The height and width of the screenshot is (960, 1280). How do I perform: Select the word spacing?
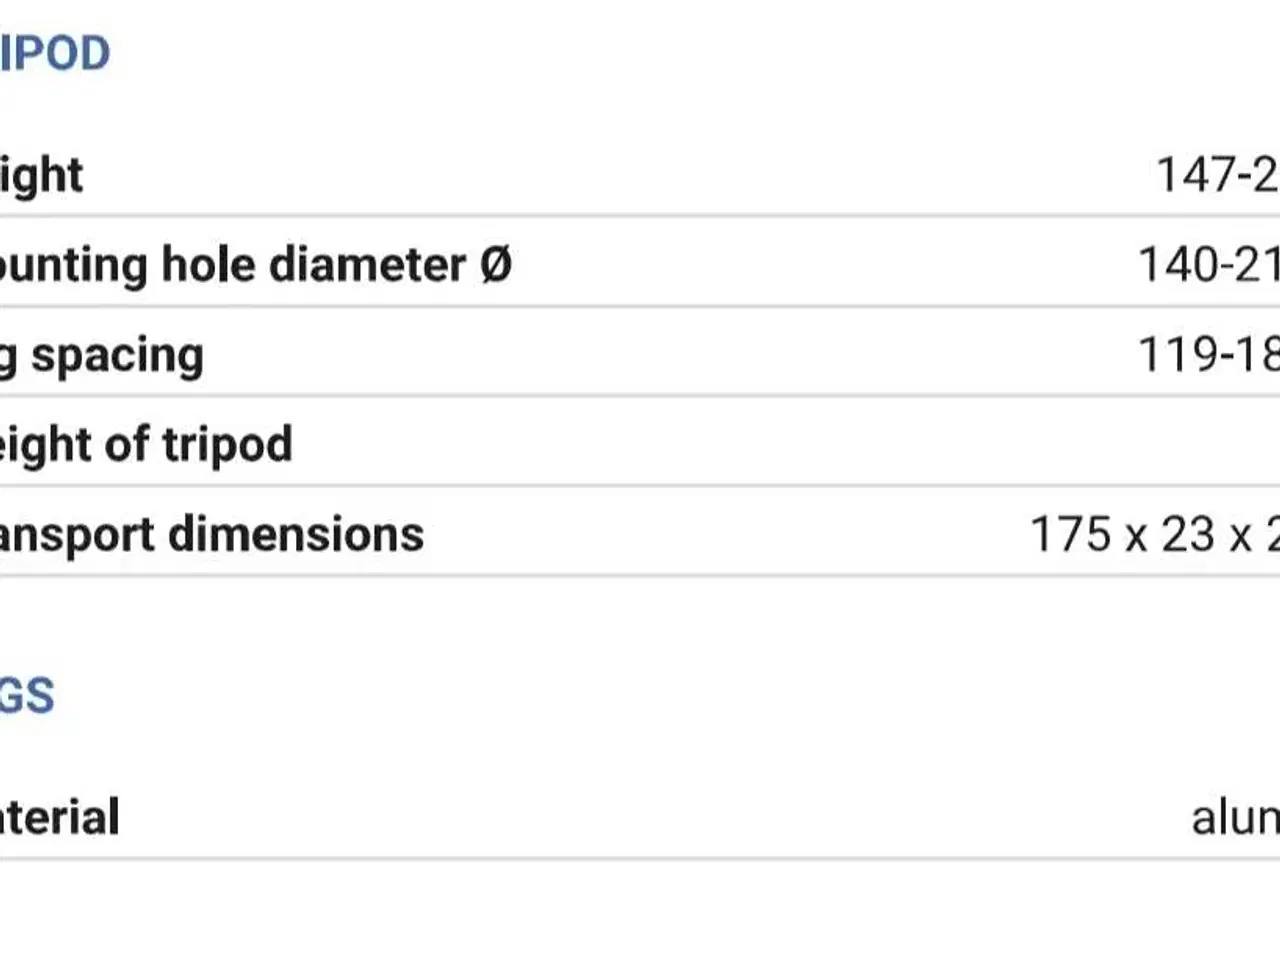(117, 356)
